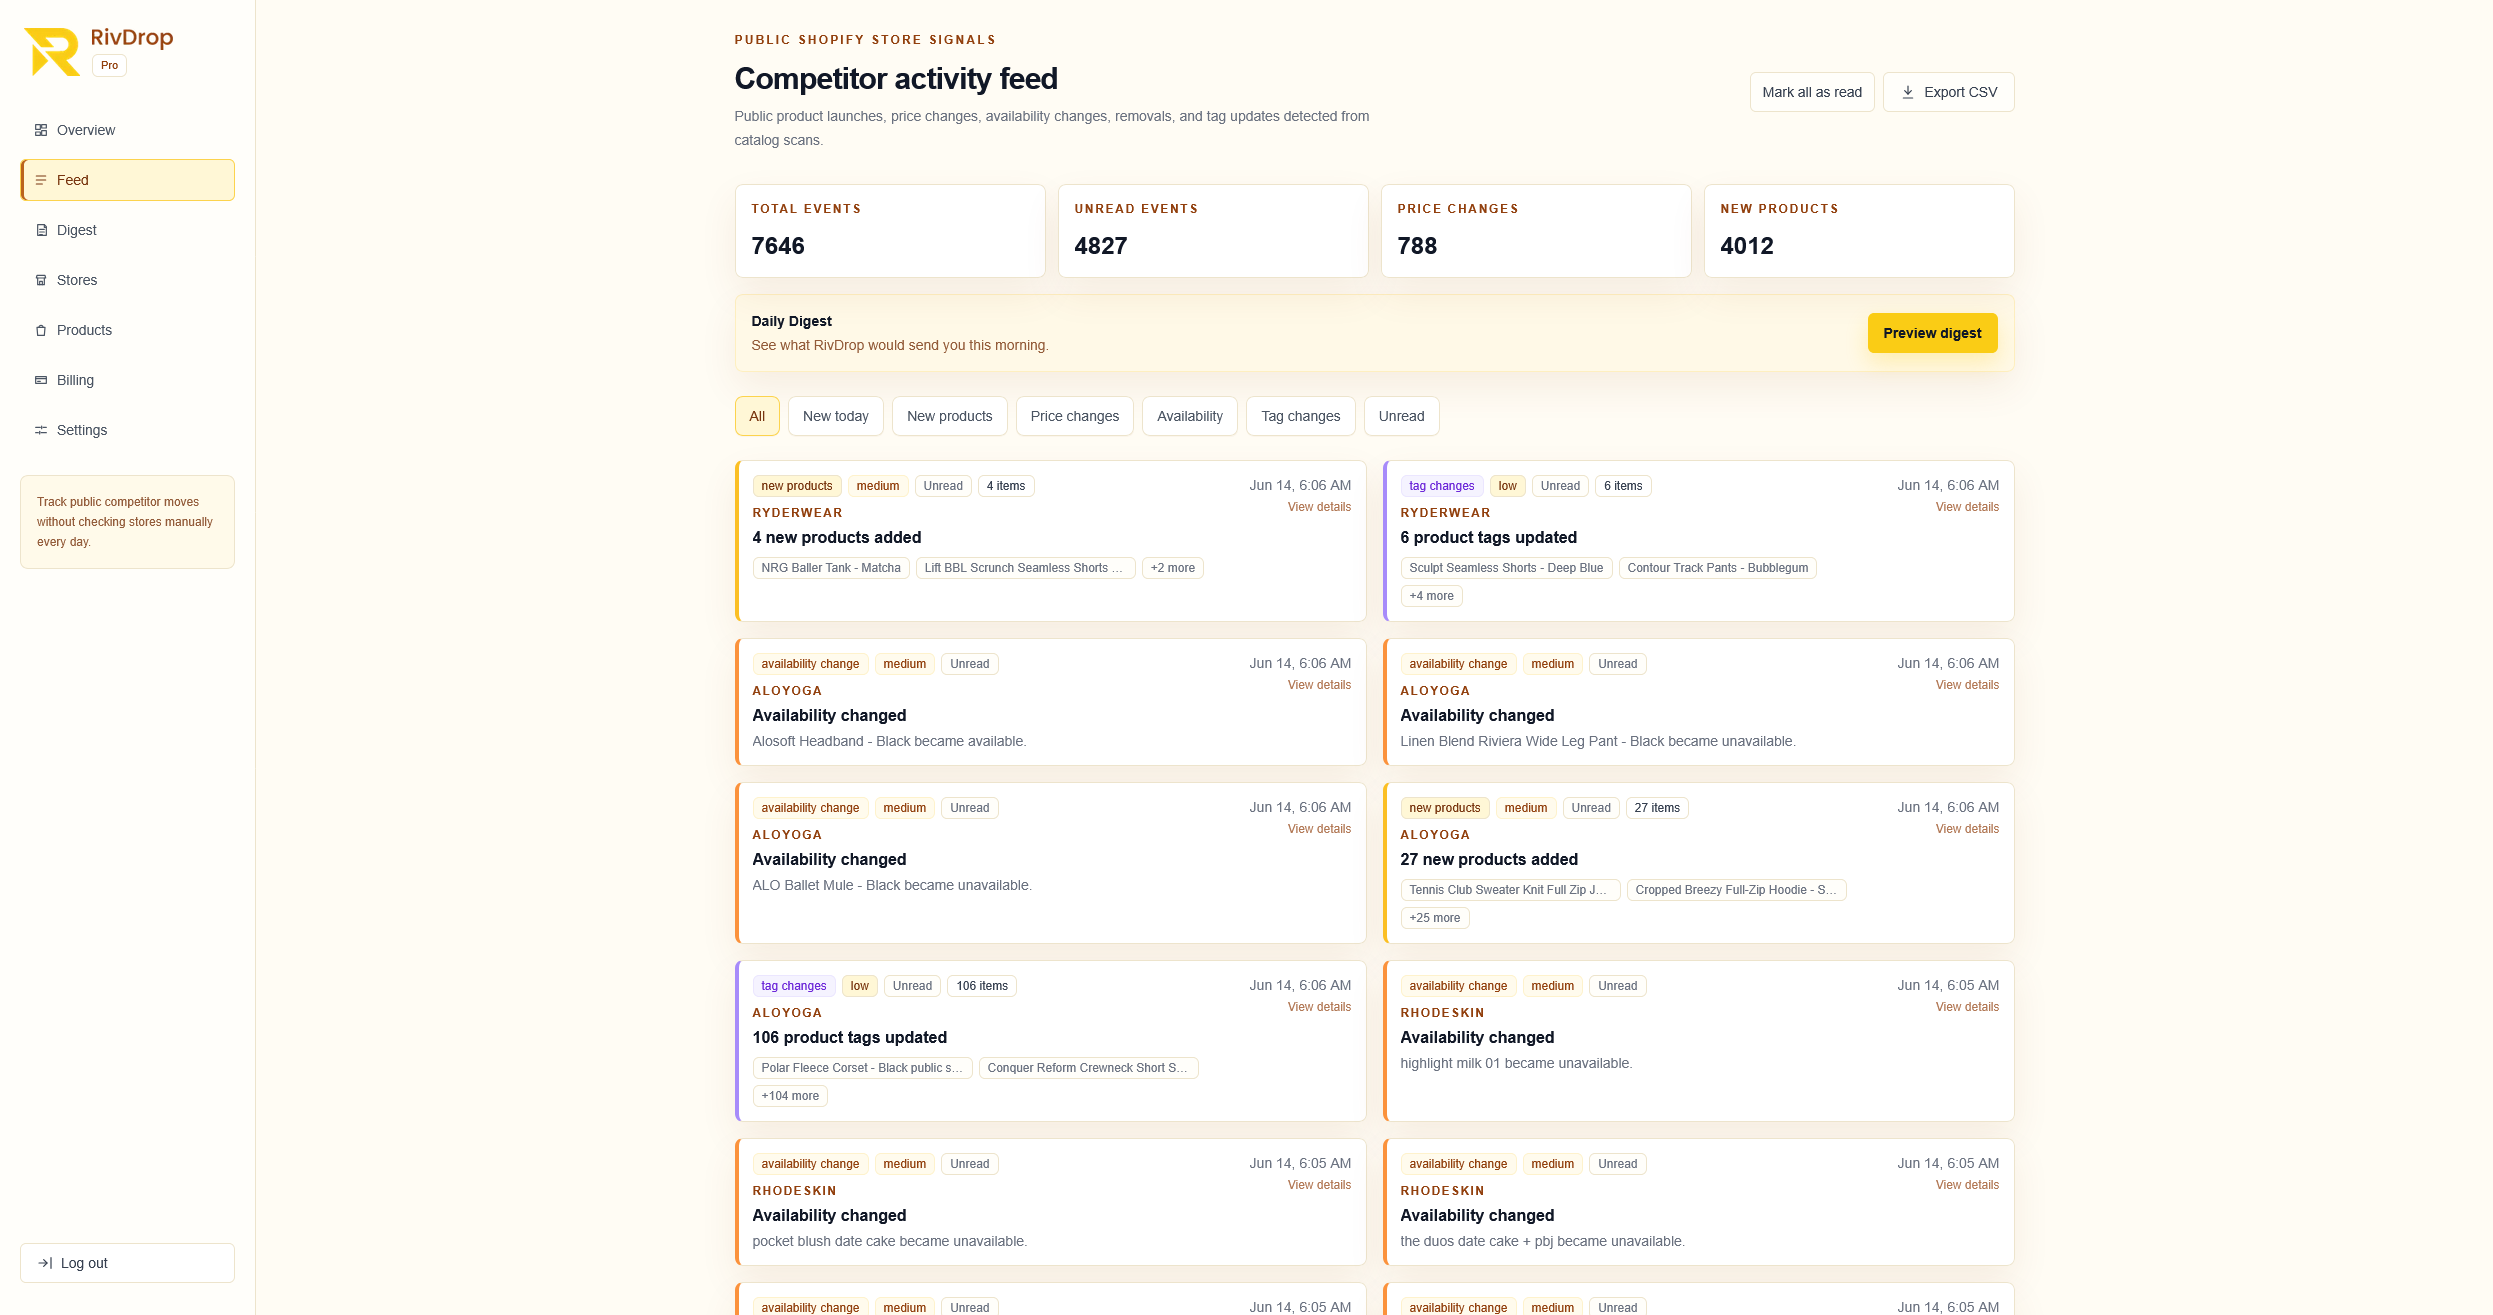Click the RivDrop logo icon
2493x1315 pixels.
pyautogui.click(x=52, y=51)
